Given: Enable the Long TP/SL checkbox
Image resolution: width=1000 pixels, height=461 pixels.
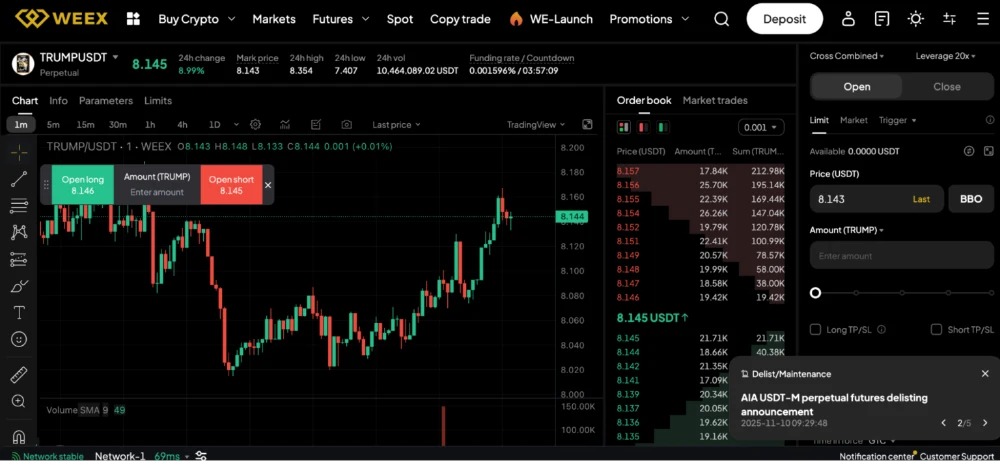Looking at the screenshot, I should 816,329.
